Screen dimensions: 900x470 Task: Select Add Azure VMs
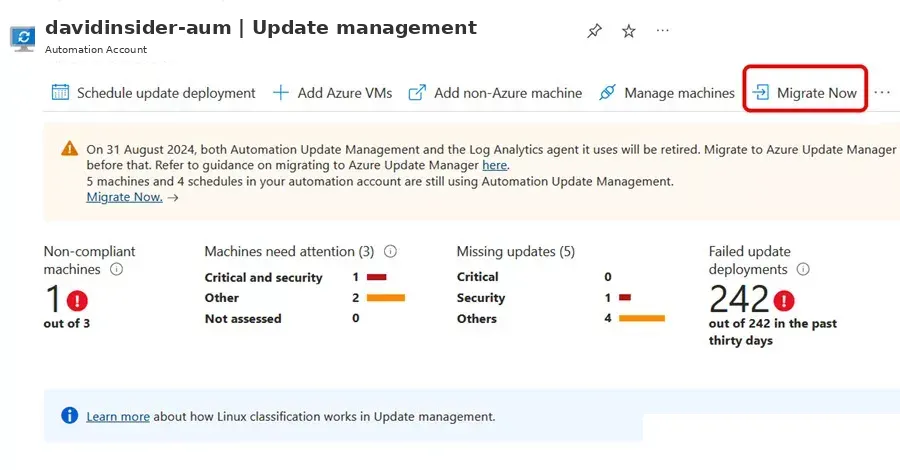pos(332,93)
